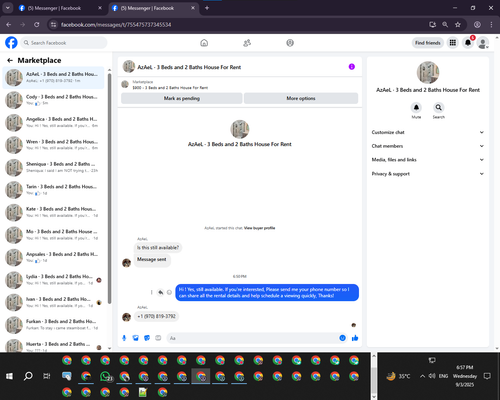500x400 pixels.
Task: Open WhatsApp in the taskbar
Action: [105, 376]
